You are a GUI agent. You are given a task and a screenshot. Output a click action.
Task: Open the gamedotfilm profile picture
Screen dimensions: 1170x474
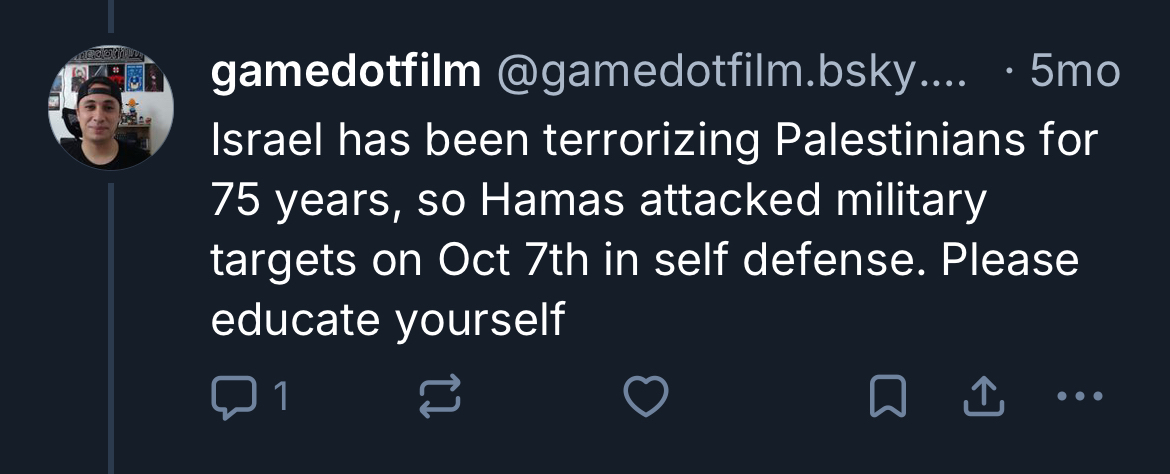[x=111, y=107]
